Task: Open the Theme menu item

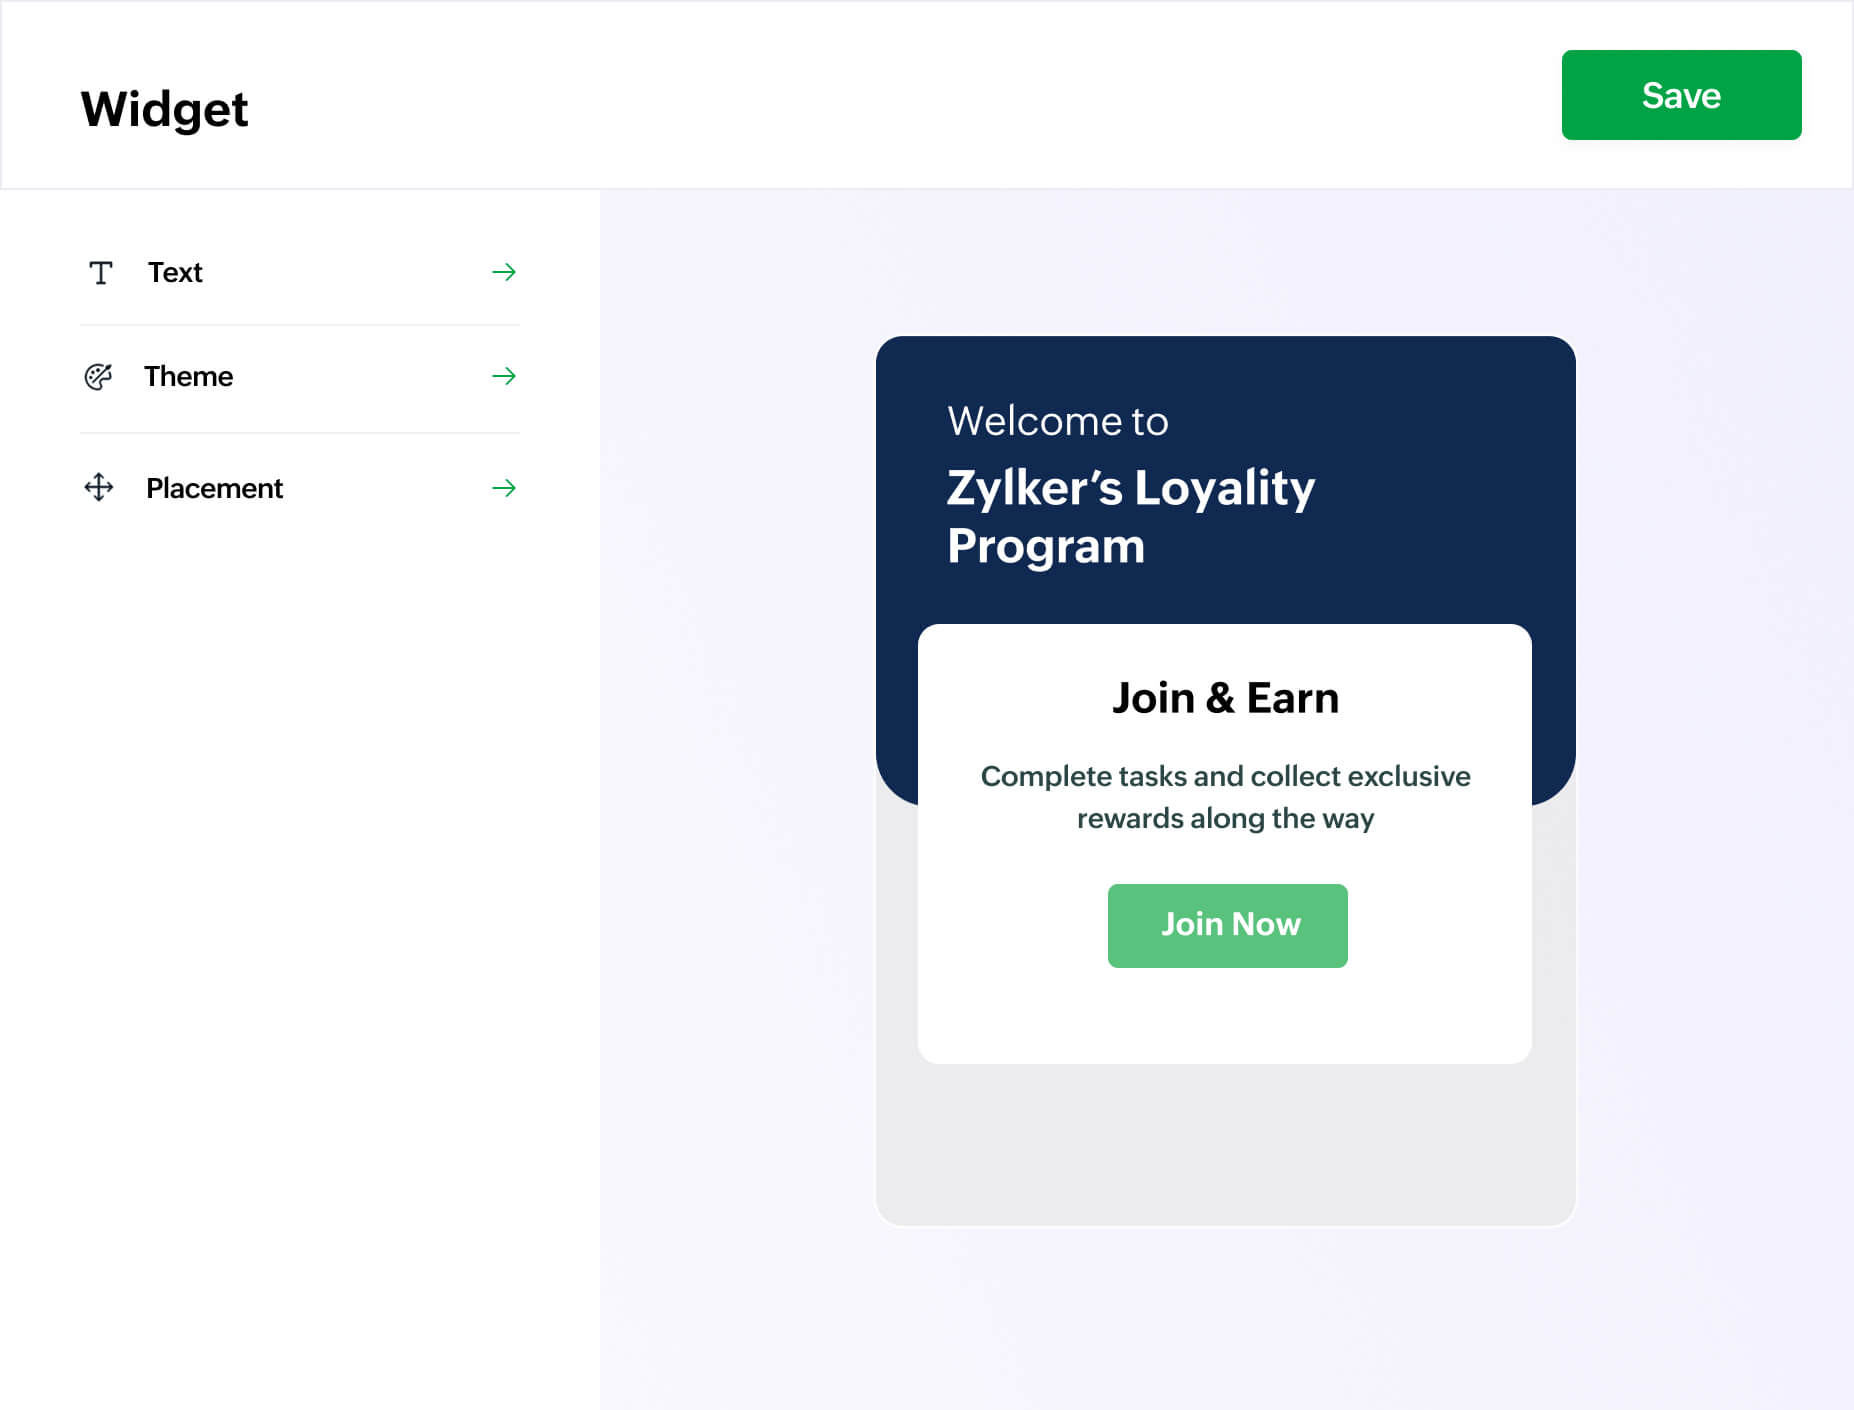Action: [x=188, y=377]
